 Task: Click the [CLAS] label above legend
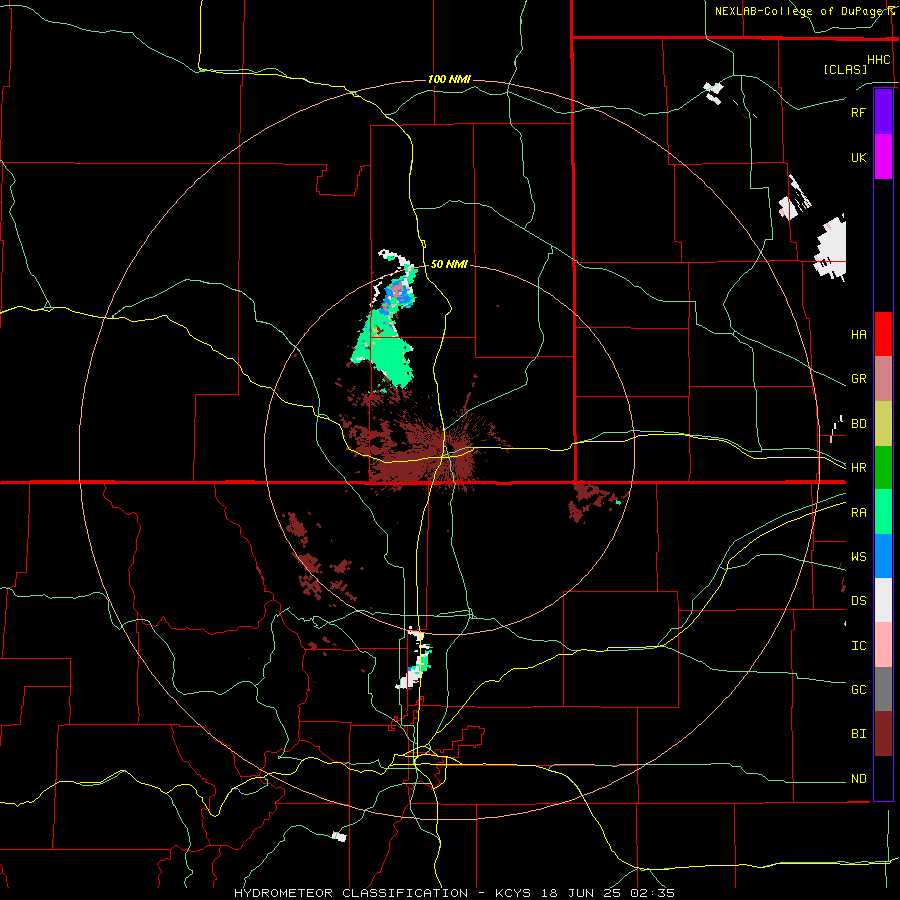pyautogui.click(x=845, y=69)
